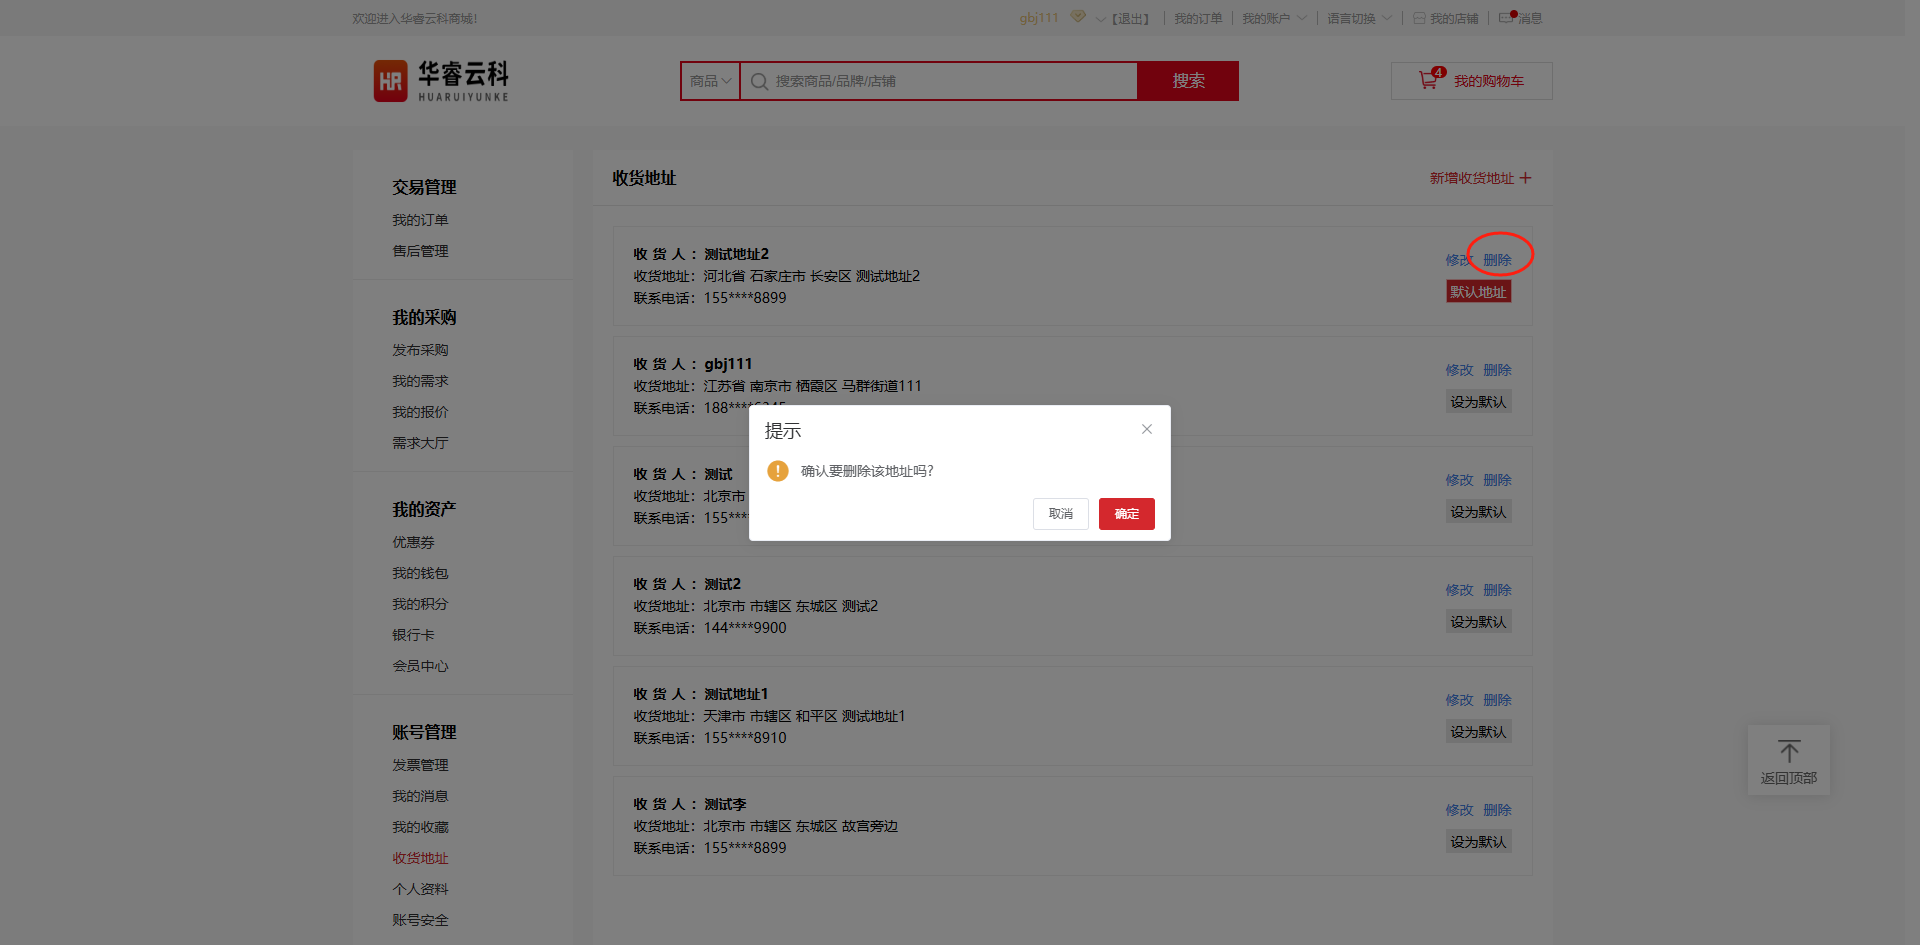Click the Huarui Yunke logo
Screen dimensions: 1920x945
coord(441,81)
